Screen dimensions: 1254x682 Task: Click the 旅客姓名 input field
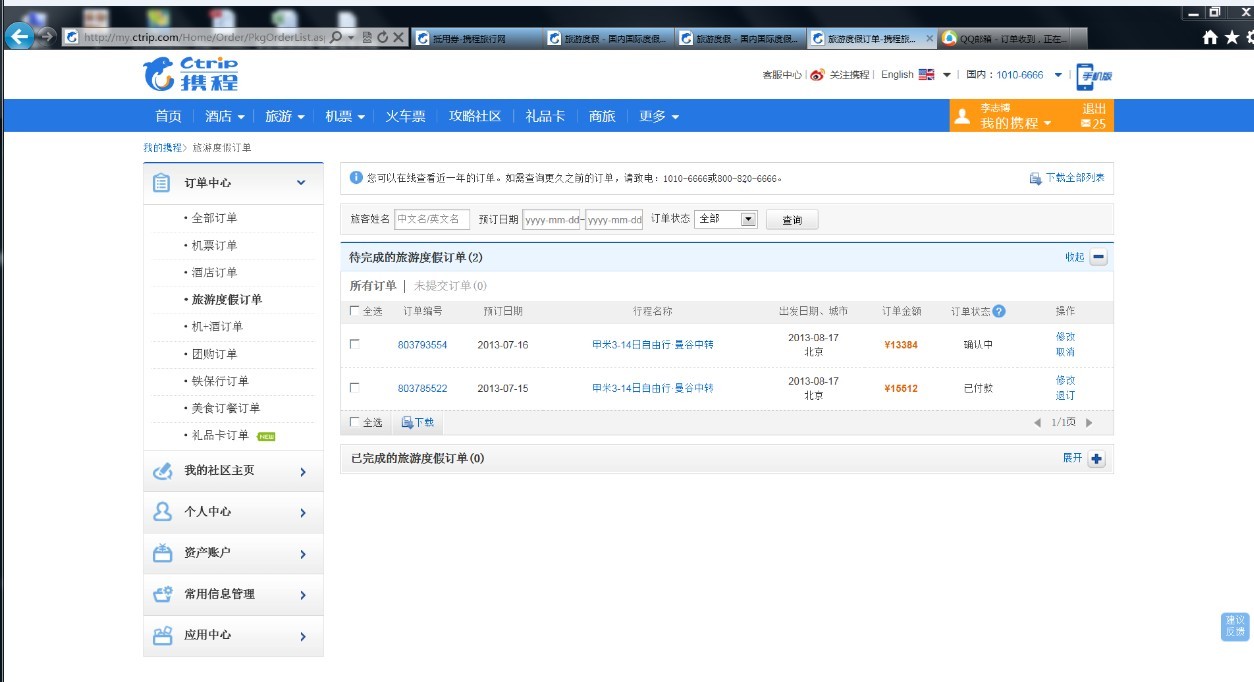coord(430,218)
